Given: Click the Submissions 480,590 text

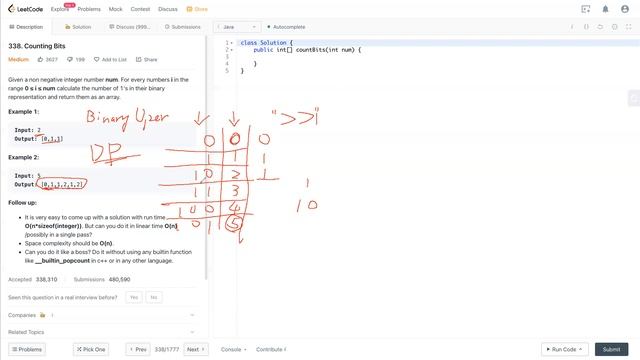Looking at the screenshot, I should click(102, 280).
